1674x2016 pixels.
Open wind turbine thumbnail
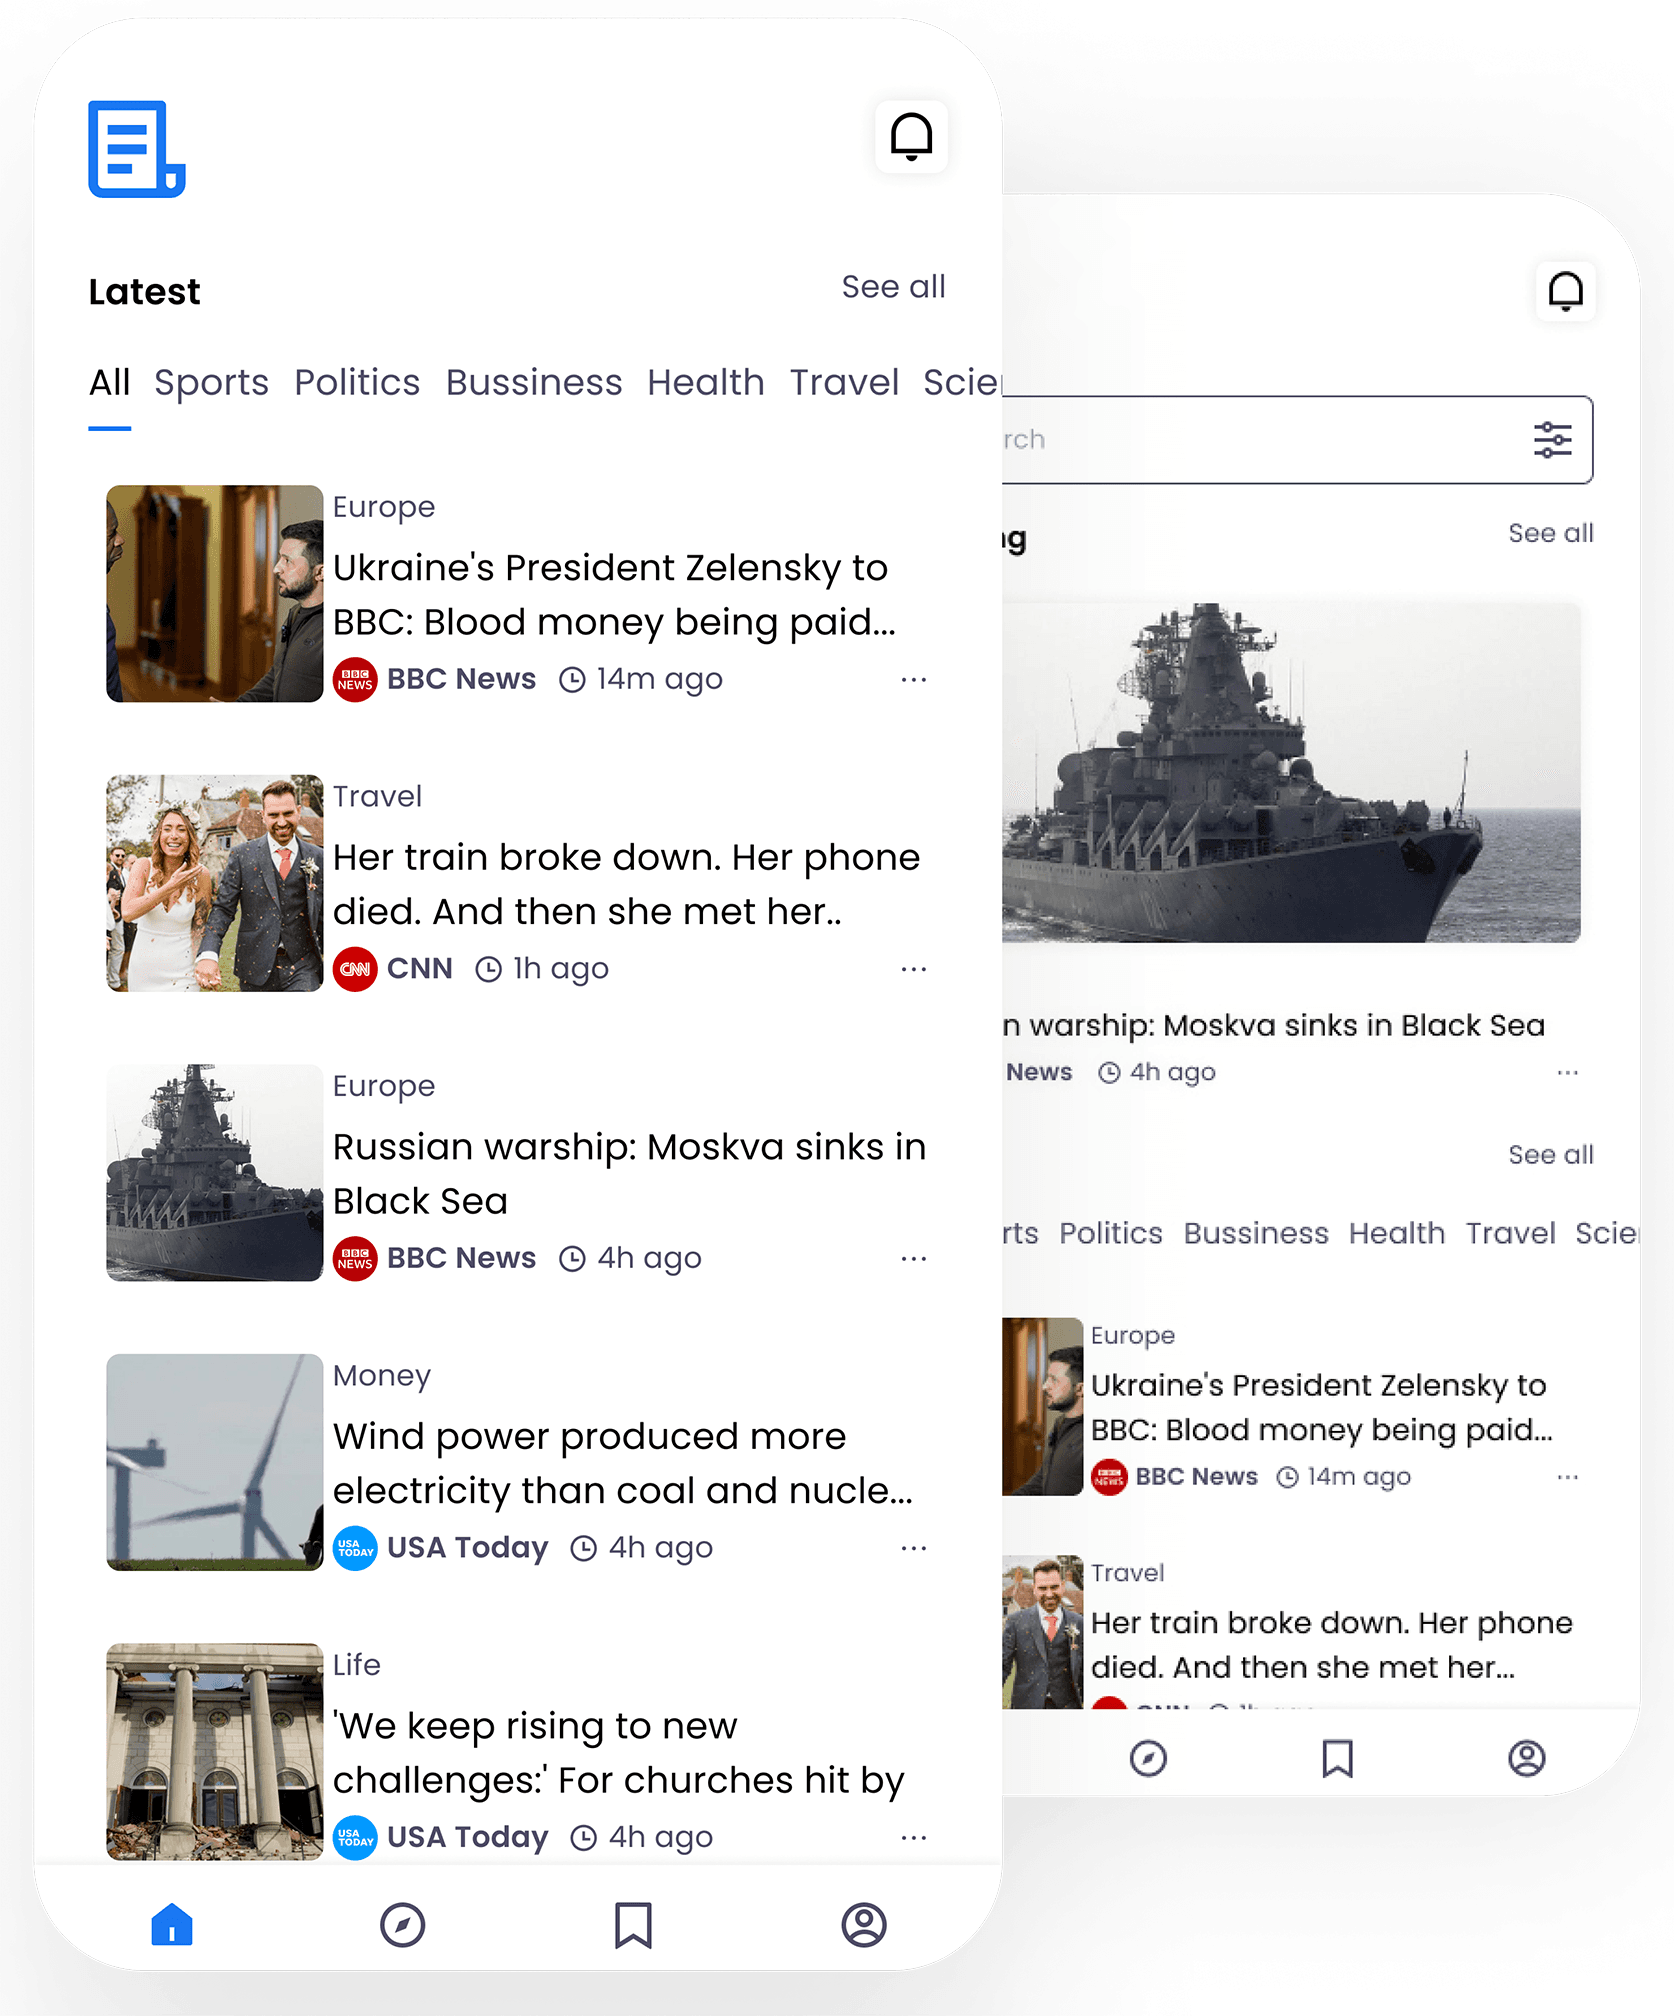point(215,1462)
